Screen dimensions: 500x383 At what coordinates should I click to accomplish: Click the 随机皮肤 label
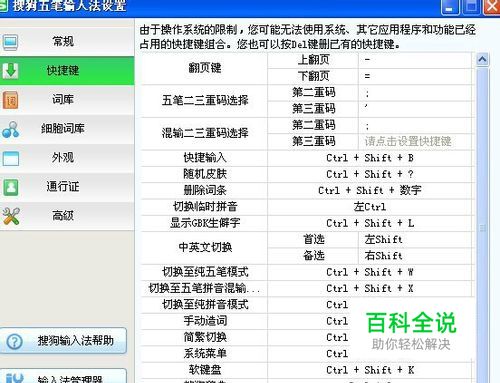pos(205,174)
